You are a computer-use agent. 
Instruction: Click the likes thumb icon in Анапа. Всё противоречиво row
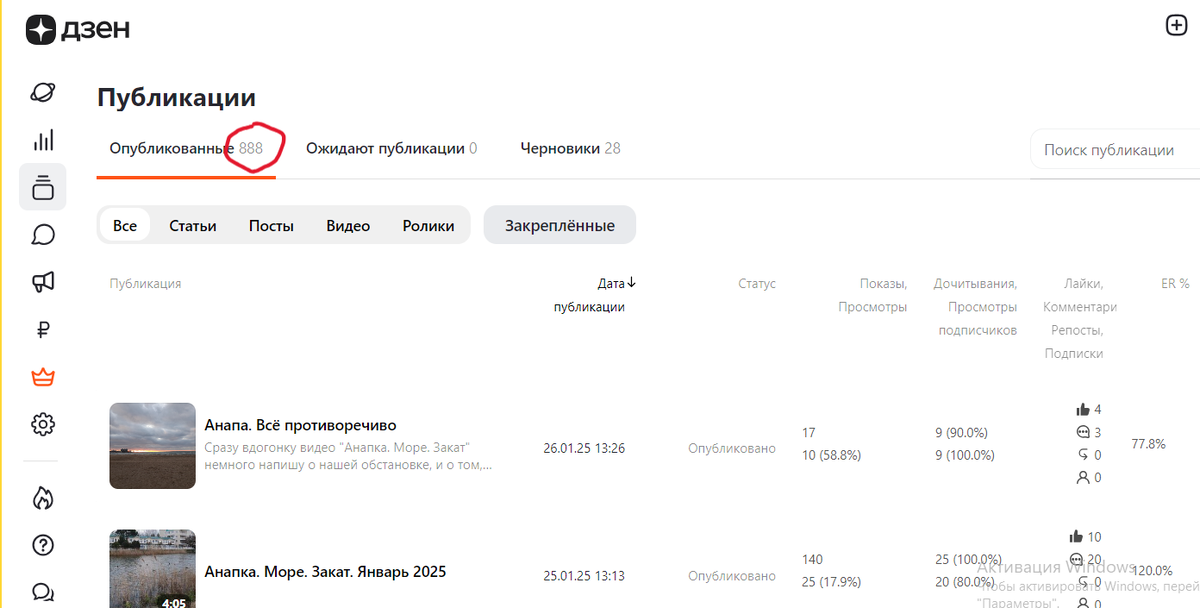(1082, 409)
